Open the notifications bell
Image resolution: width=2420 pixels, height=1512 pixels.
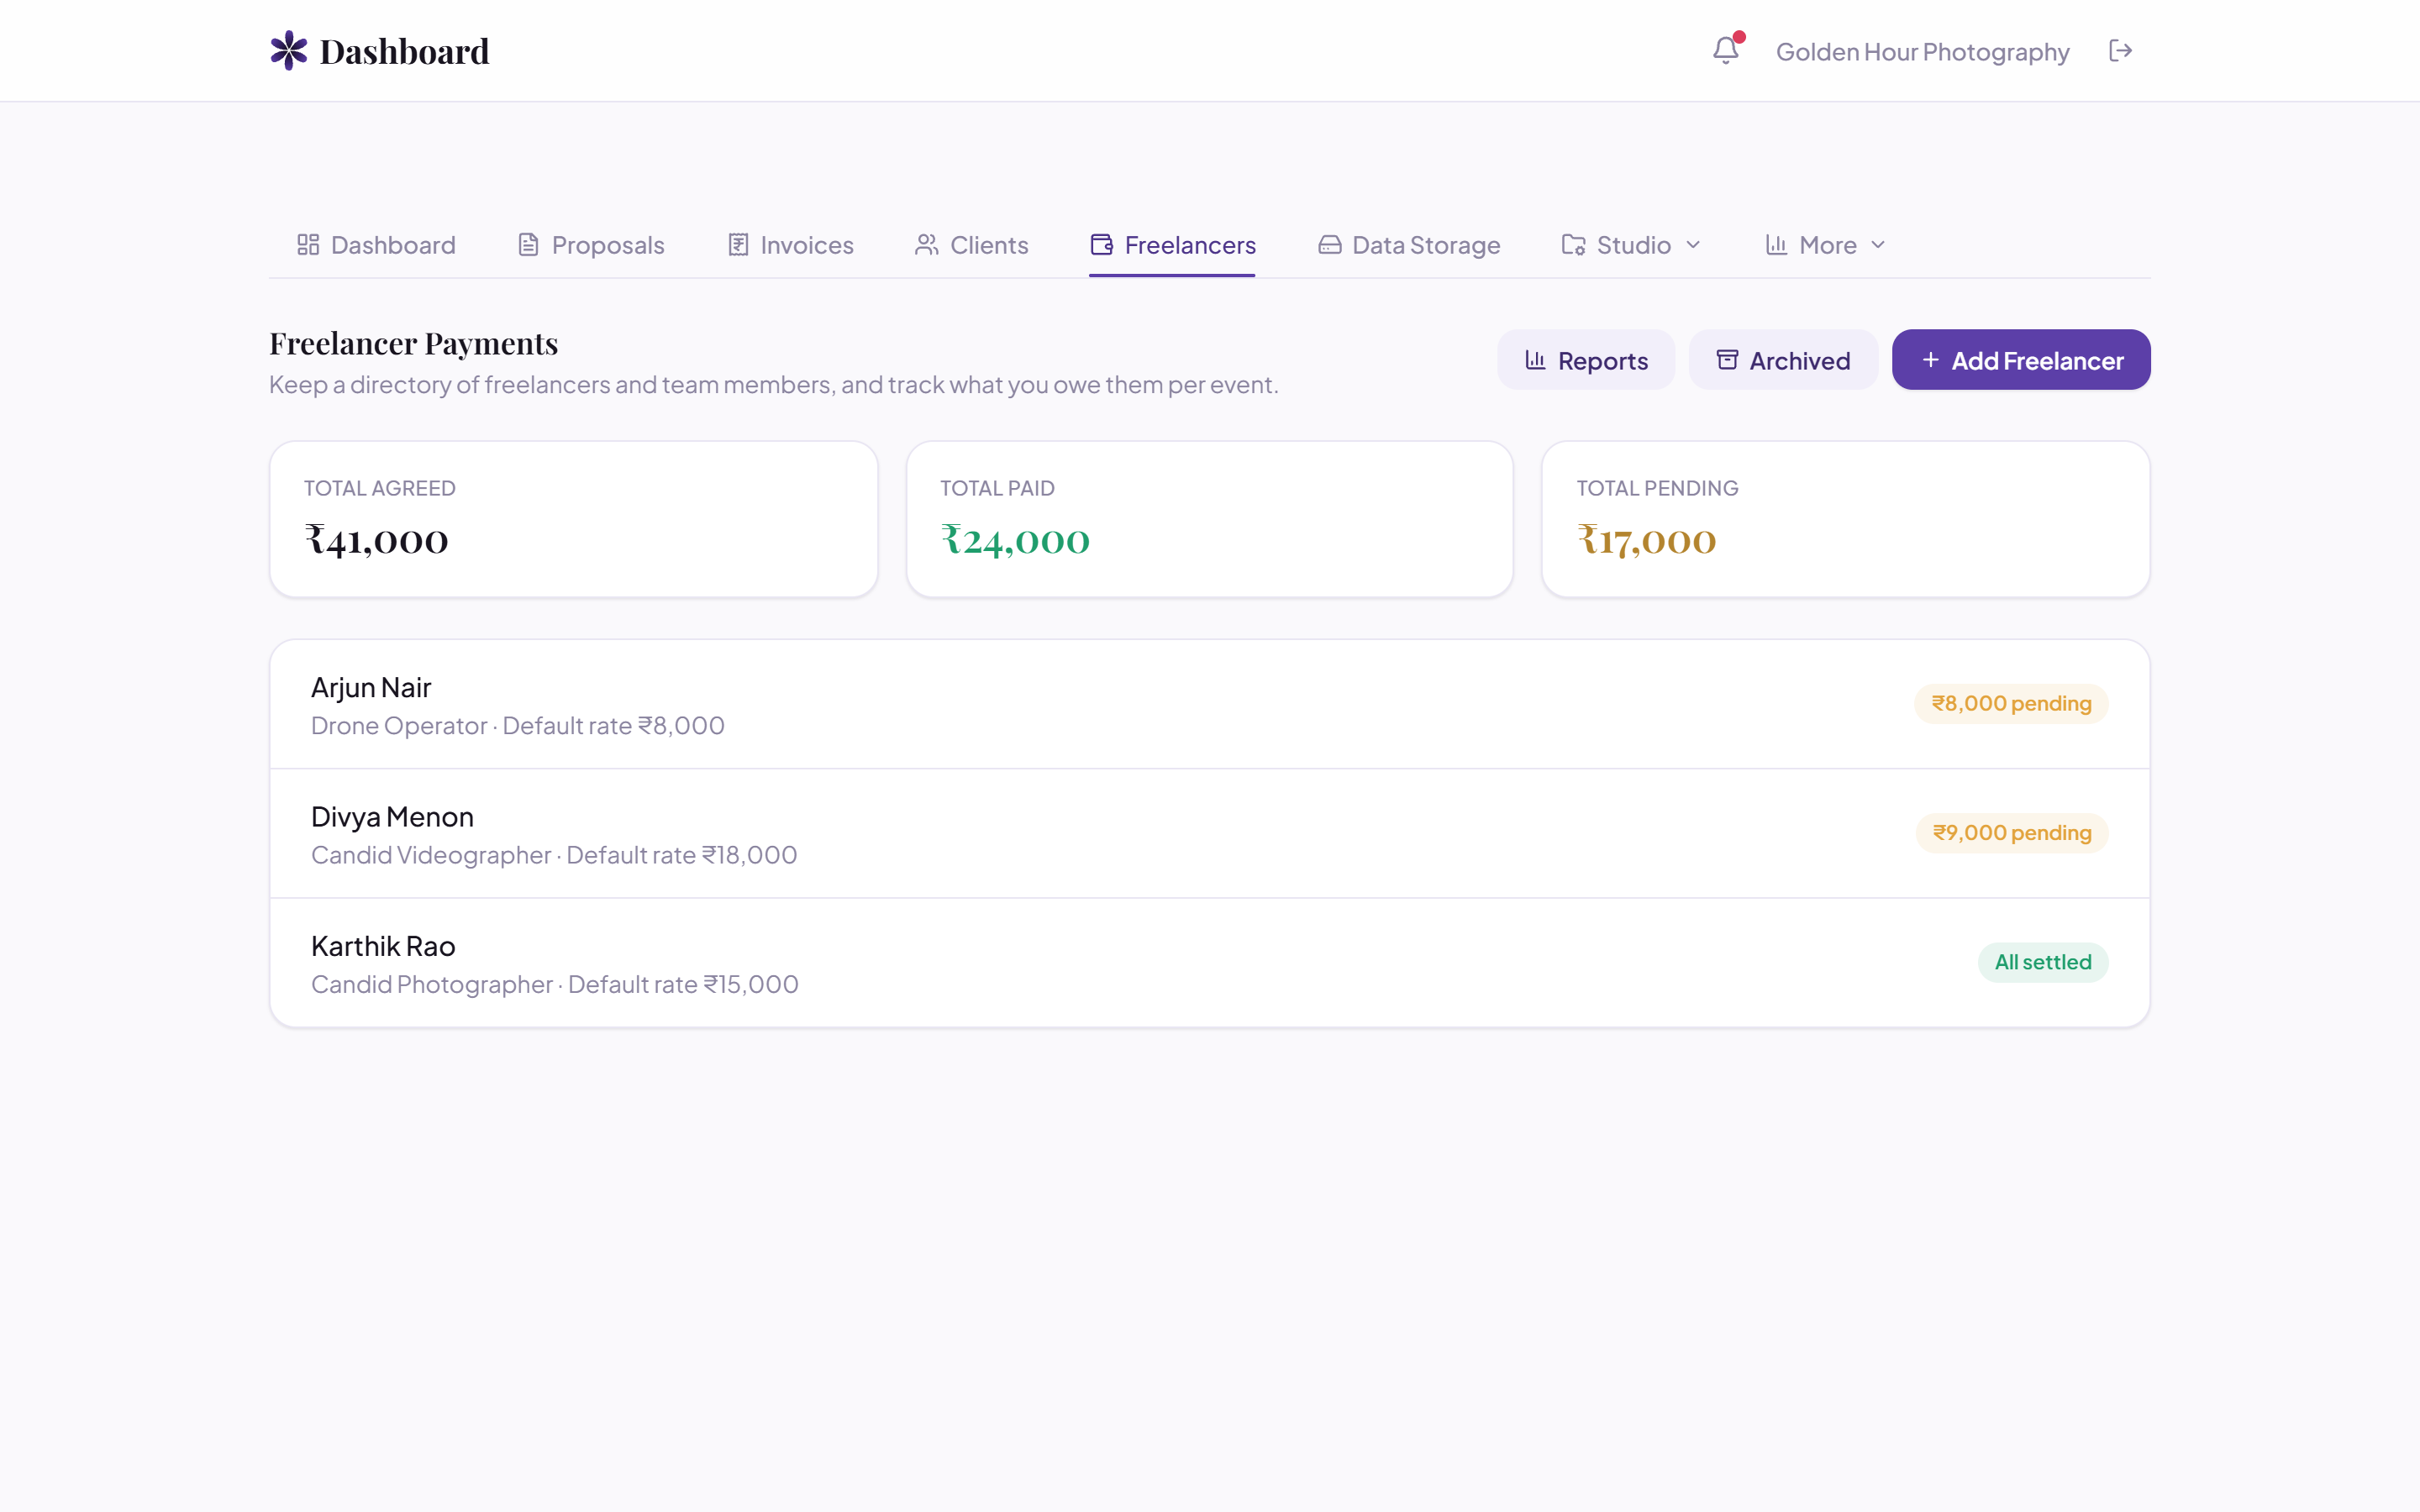1726,50
